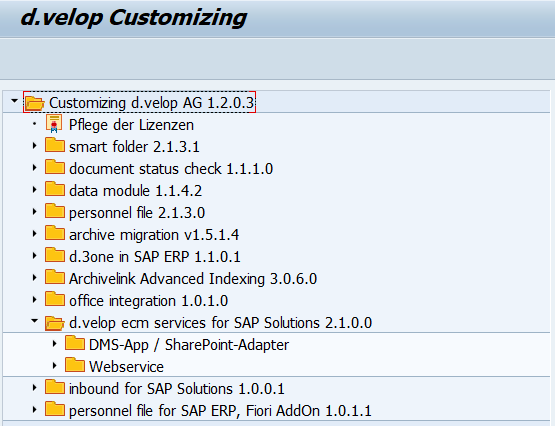Image resolution: width=555 pixels, height=426 pixels.
Task: Expand the Webservice node
Action: click(55, 365)
